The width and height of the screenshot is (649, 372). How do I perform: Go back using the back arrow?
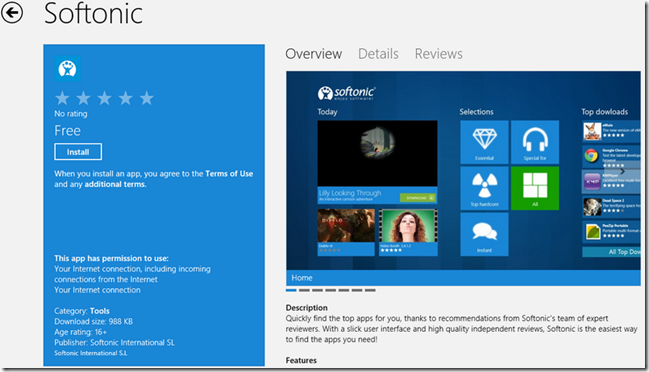tap(12, 12)
